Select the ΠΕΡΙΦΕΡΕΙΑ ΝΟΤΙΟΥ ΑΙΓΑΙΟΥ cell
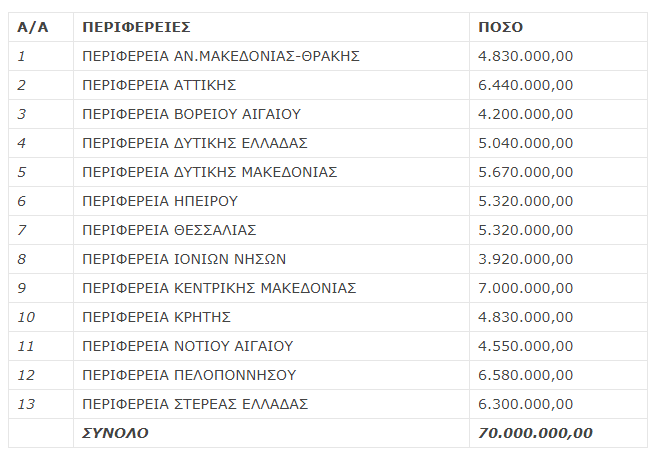 click(x=272, y=346)
